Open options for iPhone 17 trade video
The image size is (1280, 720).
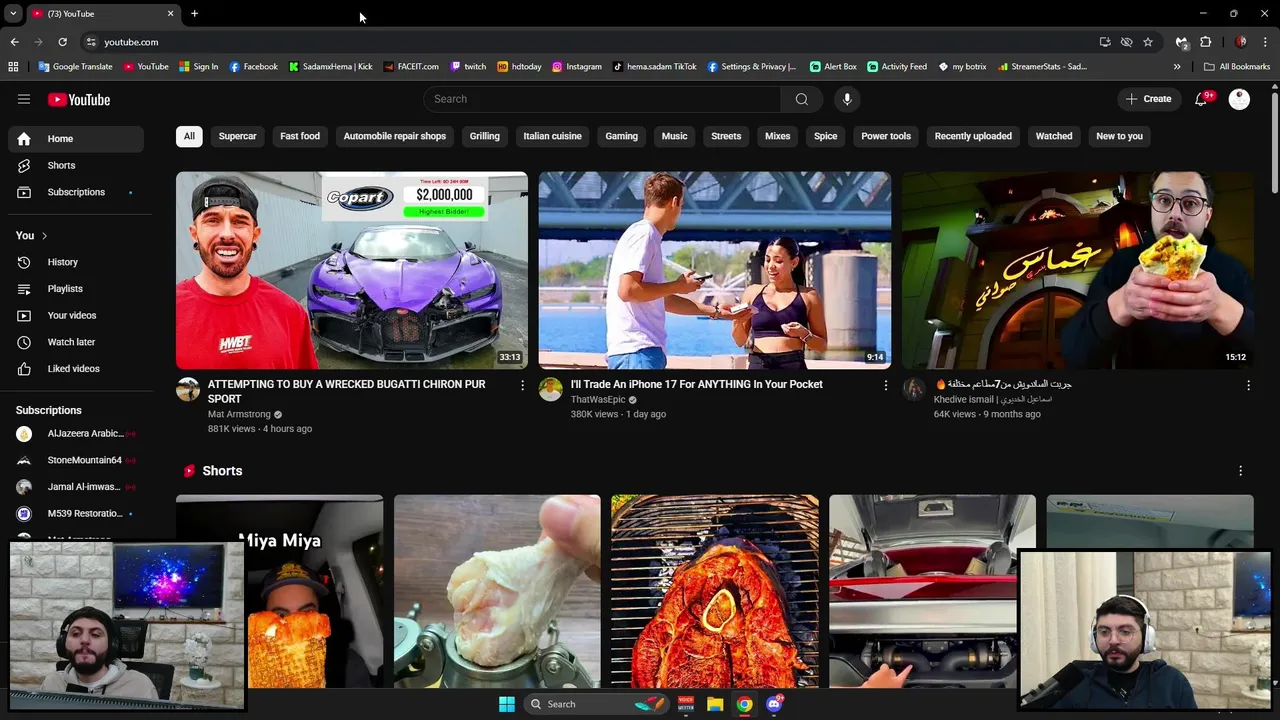click(x=885, y=385)
